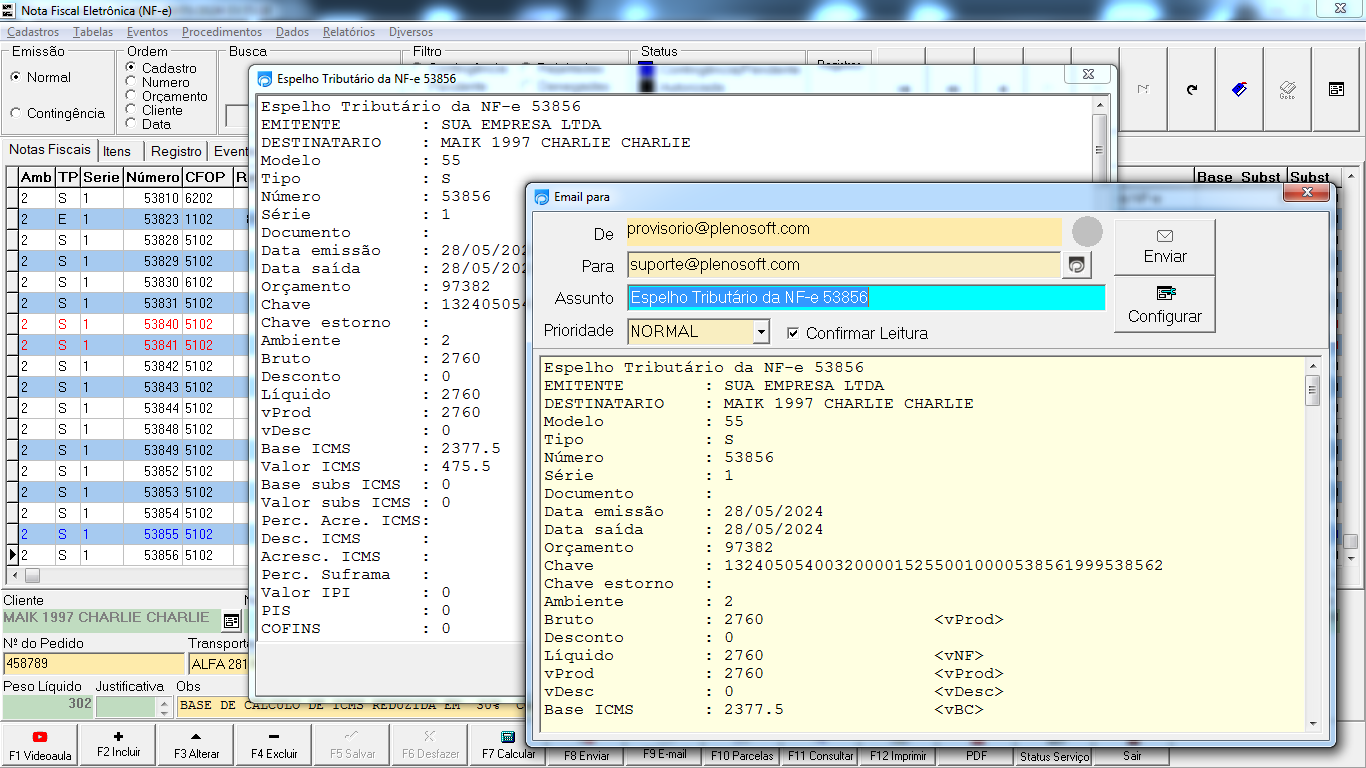Click the Para email address field
The image size is (1366, 768).
pos(844,265)
